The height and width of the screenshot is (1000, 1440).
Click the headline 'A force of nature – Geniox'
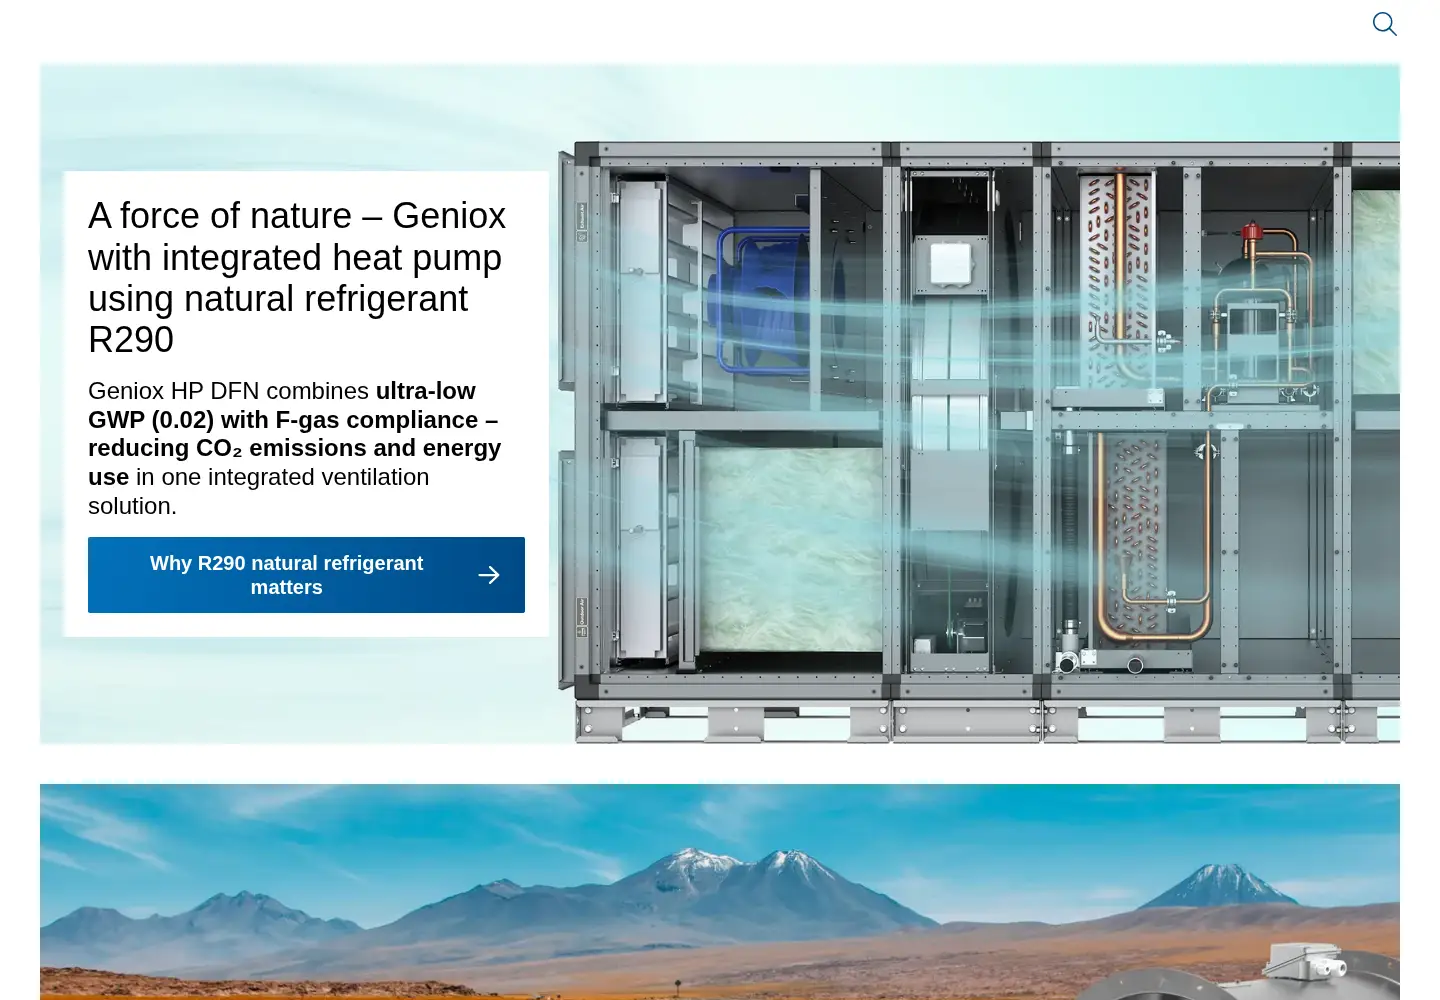tap(297, 278)
